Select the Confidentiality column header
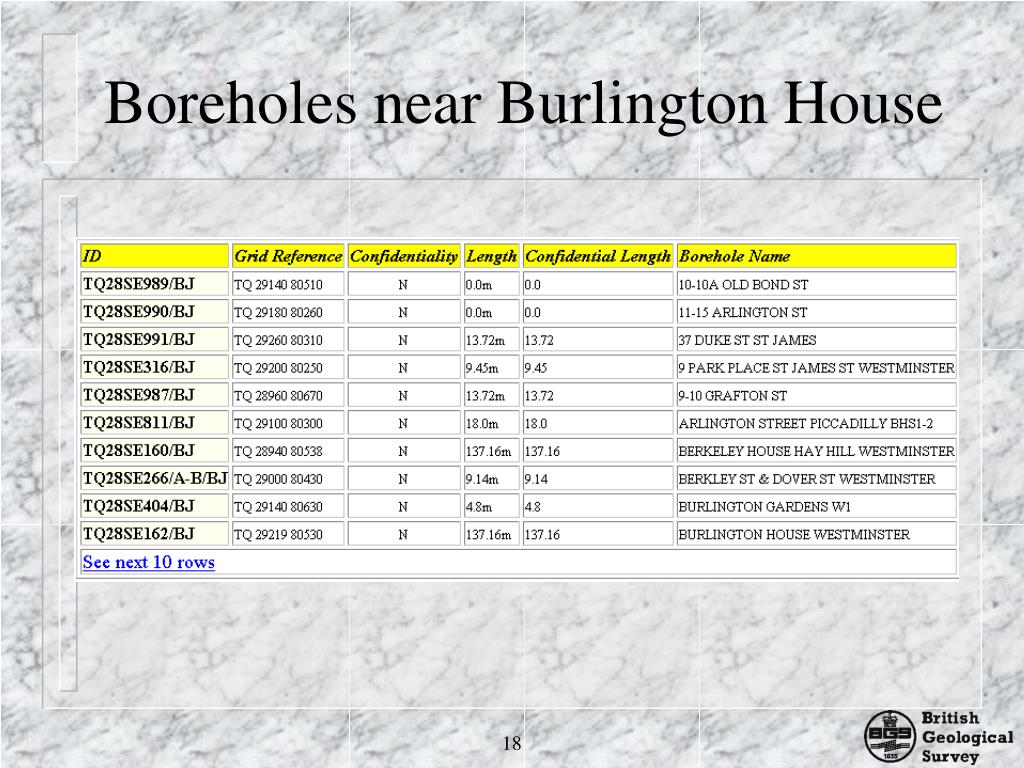Image resolution: width=1024 pixels, height=768 pixels. tap(404, 256)
